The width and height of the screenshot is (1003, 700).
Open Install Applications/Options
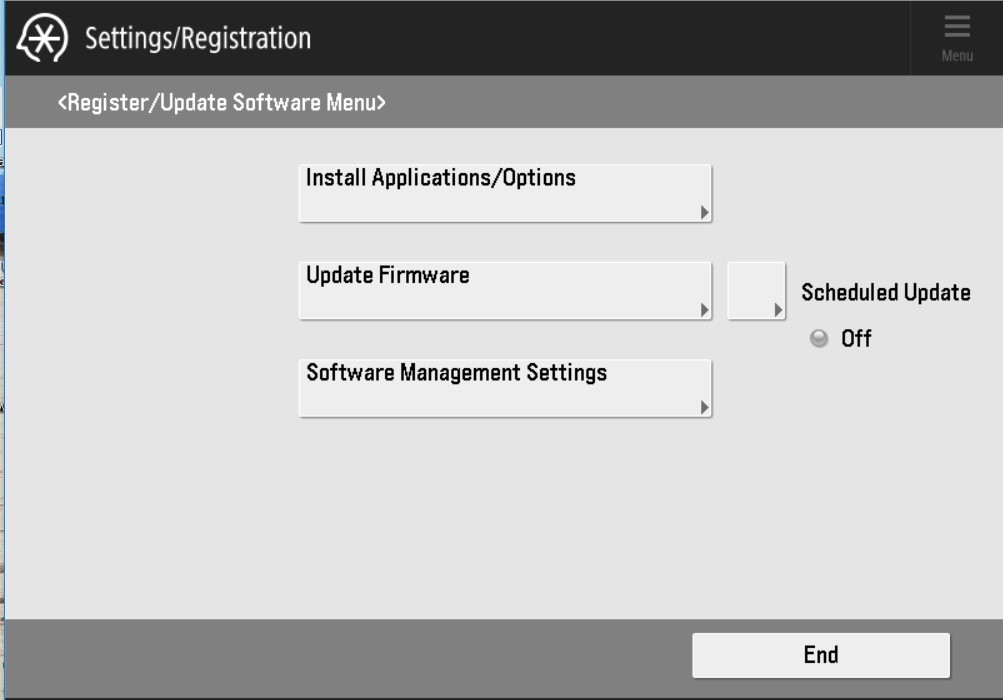click(x=504, y=193)
